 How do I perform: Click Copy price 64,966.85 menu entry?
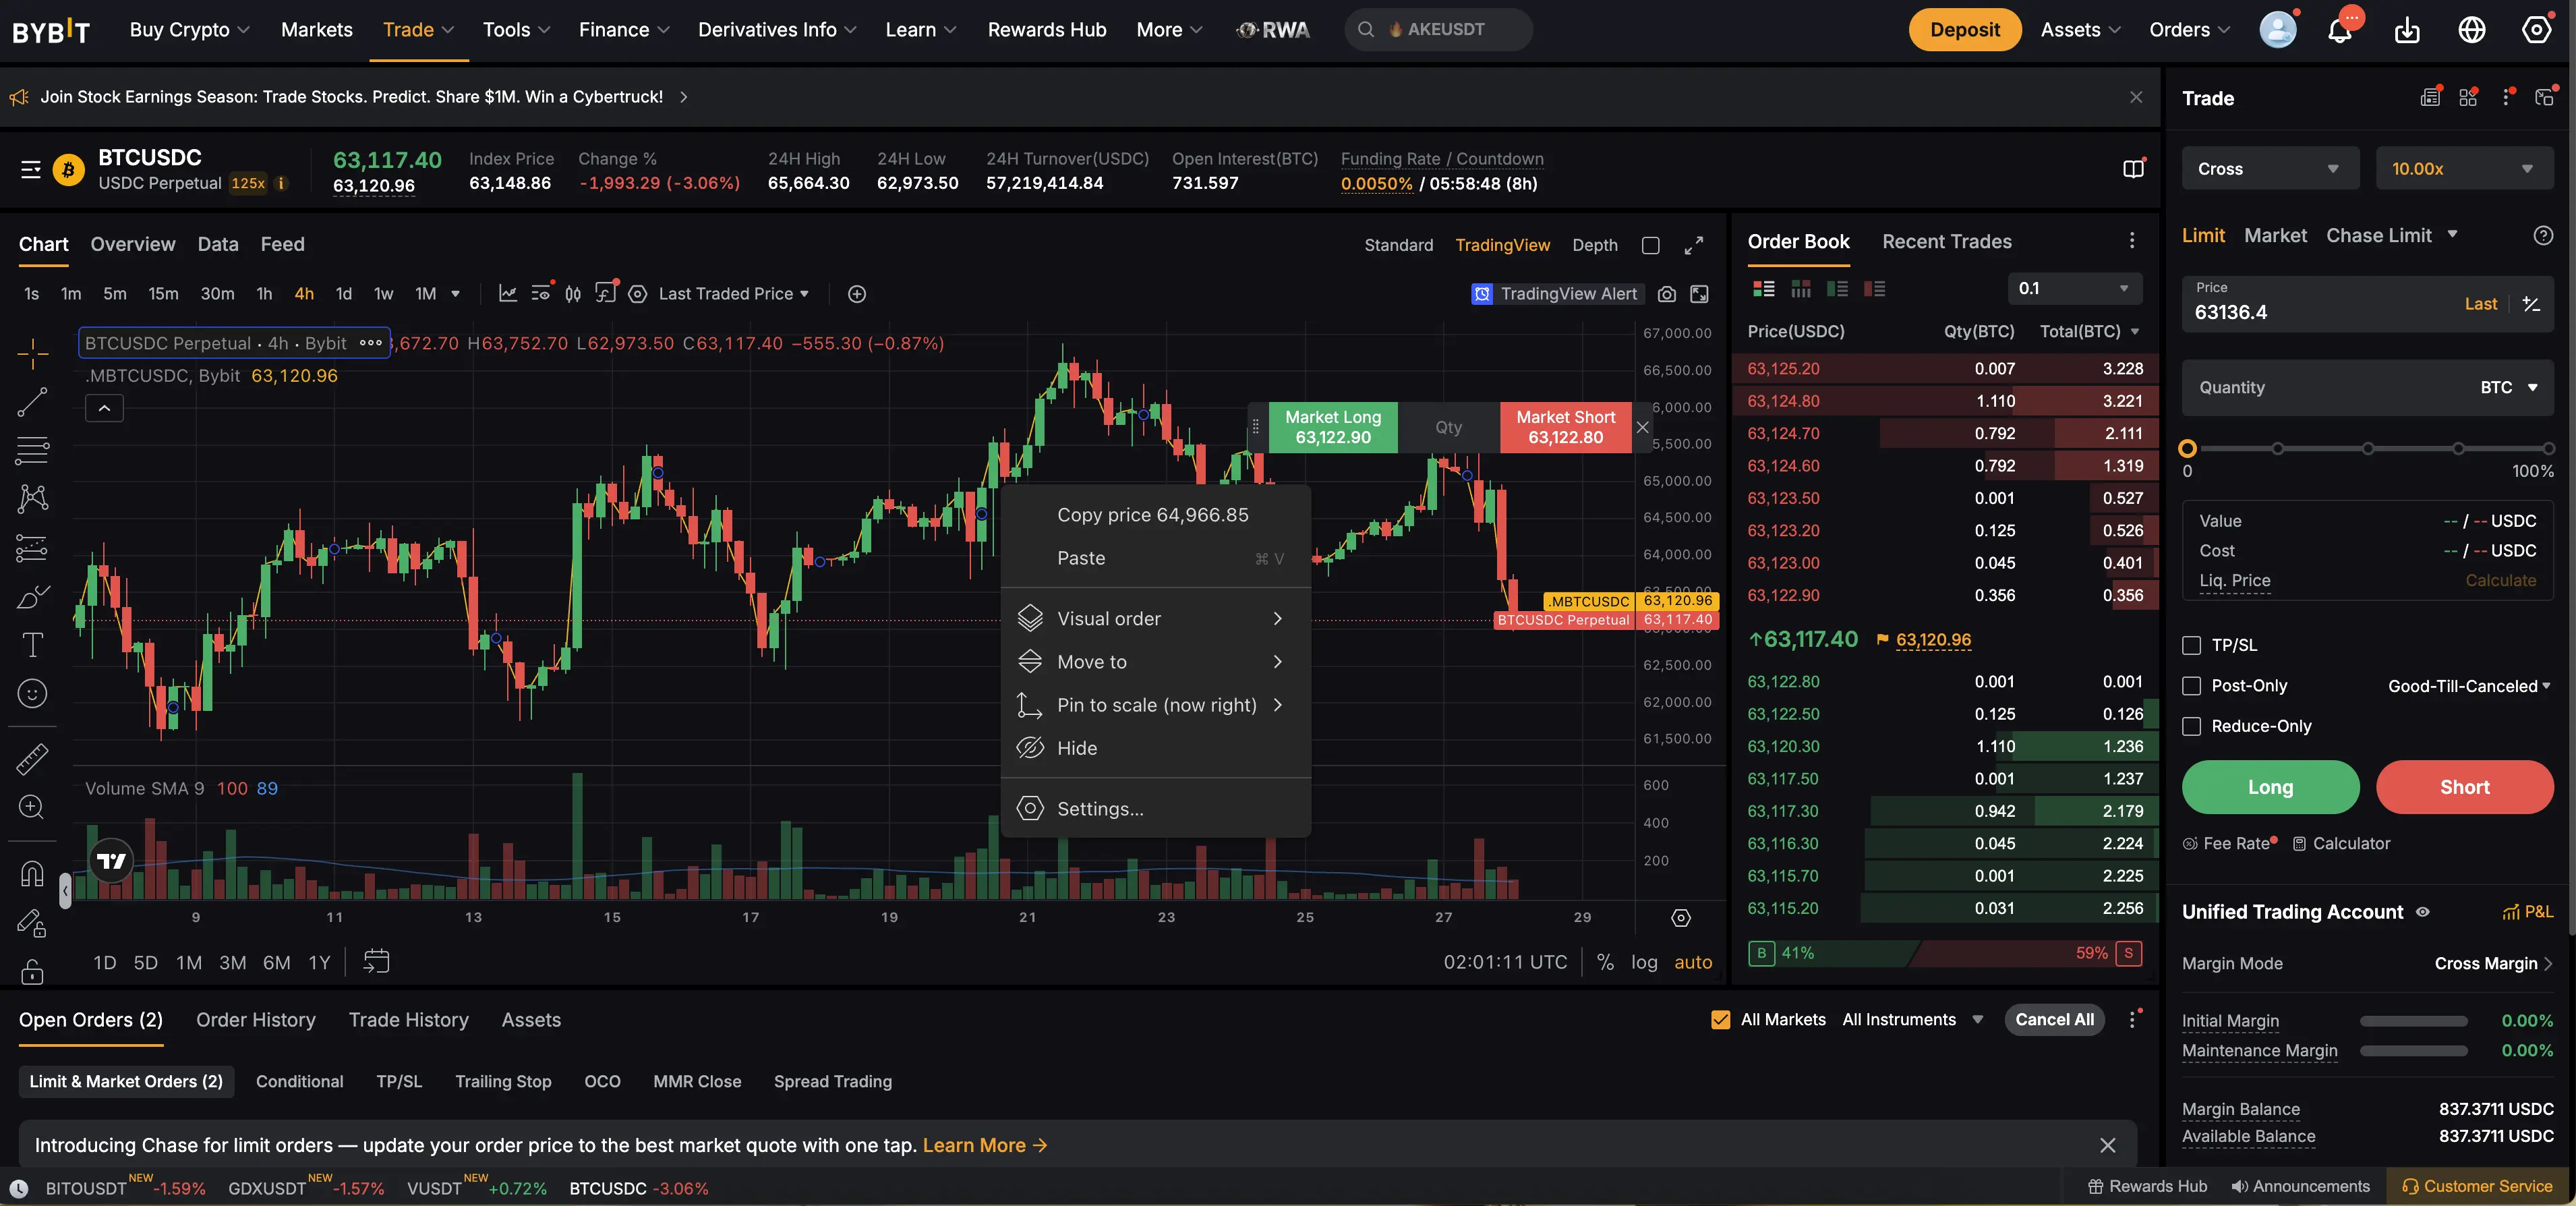(1155, 515)
